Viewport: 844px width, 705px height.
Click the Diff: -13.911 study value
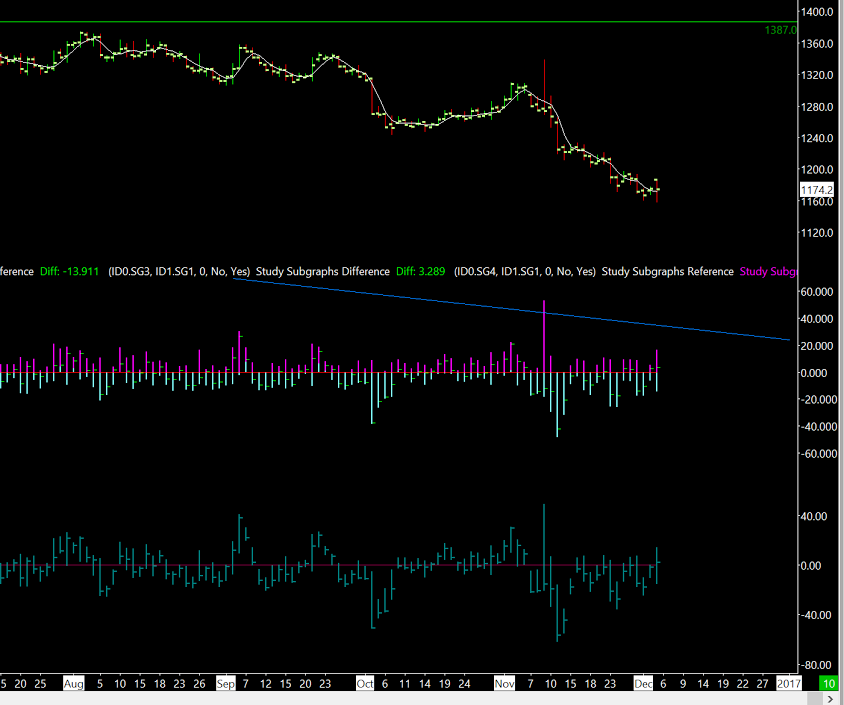(69, 271)
